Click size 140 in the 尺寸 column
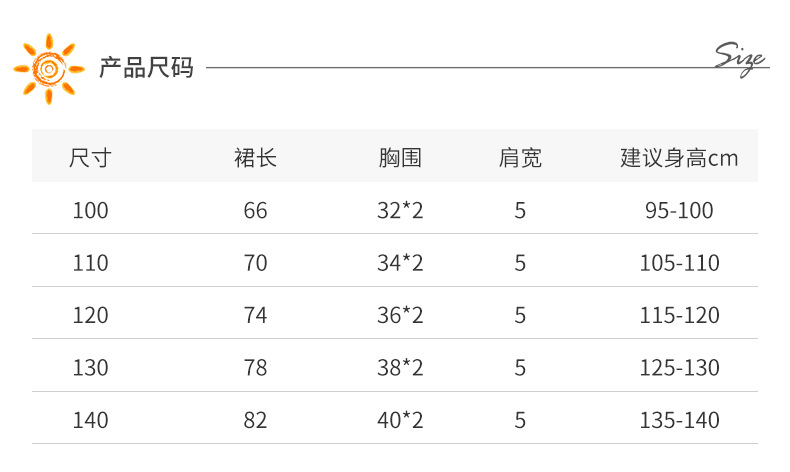The height and width of the screenshot is (472, 790). point(90,420)
